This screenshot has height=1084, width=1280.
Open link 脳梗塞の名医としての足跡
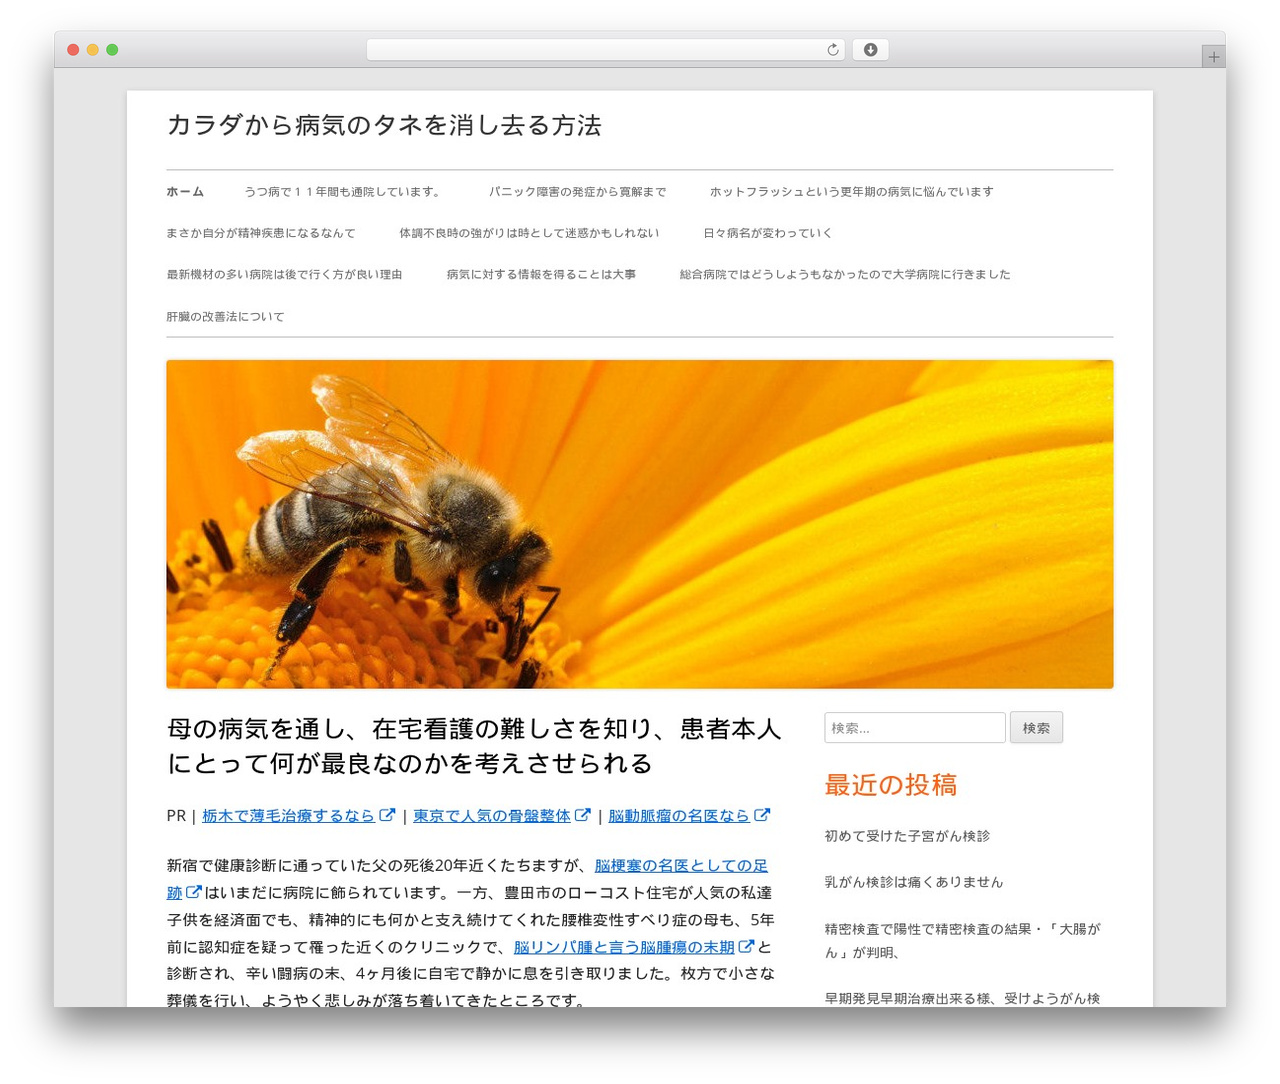(x=681, y=866)
